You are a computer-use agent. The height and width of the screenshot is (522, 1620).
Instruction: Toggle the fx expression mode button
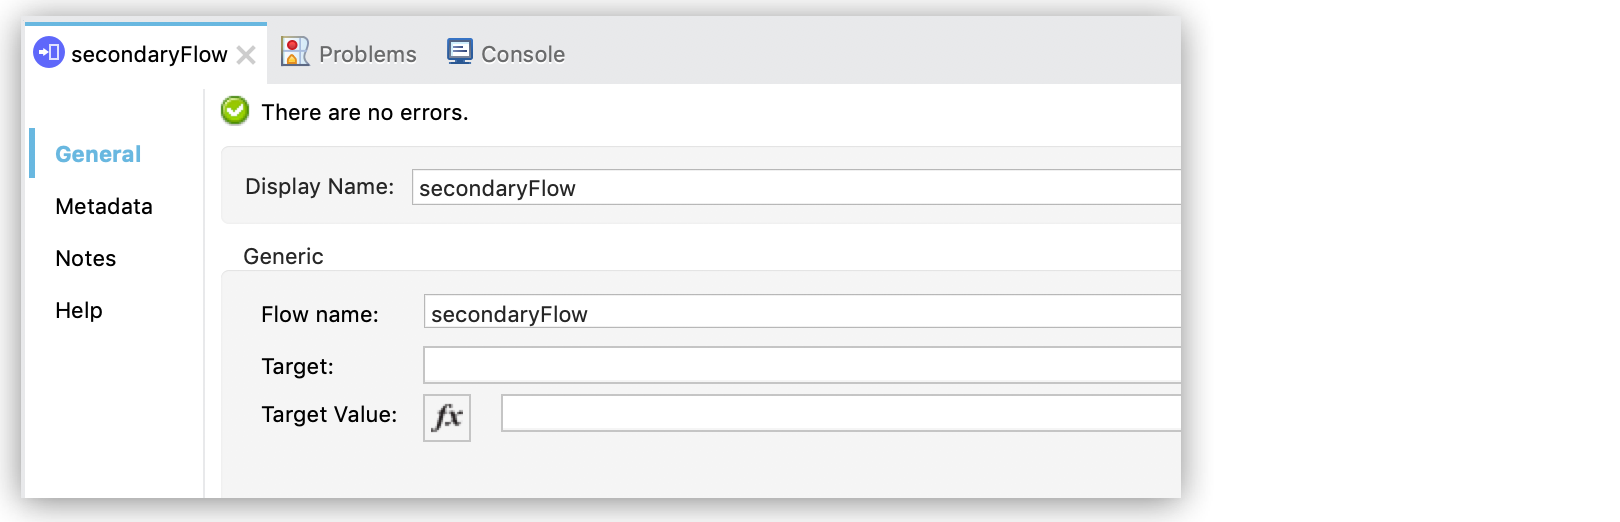(x=447, y=417)
